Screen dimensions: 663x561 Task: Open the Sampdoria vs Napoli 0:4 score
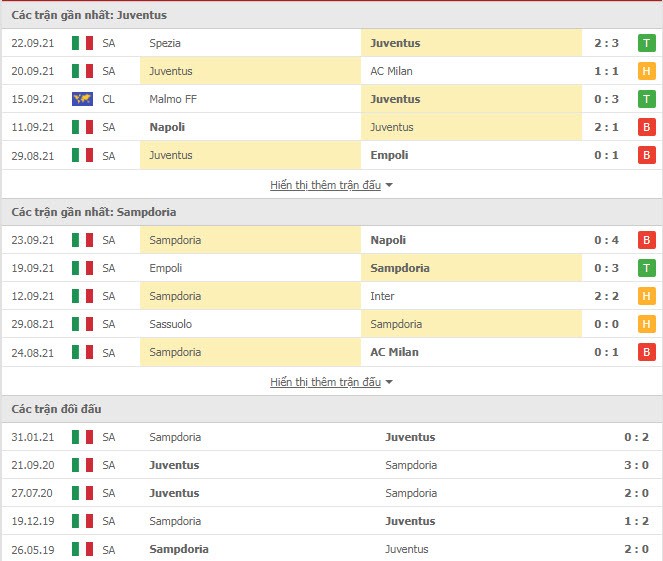(606, 240)
